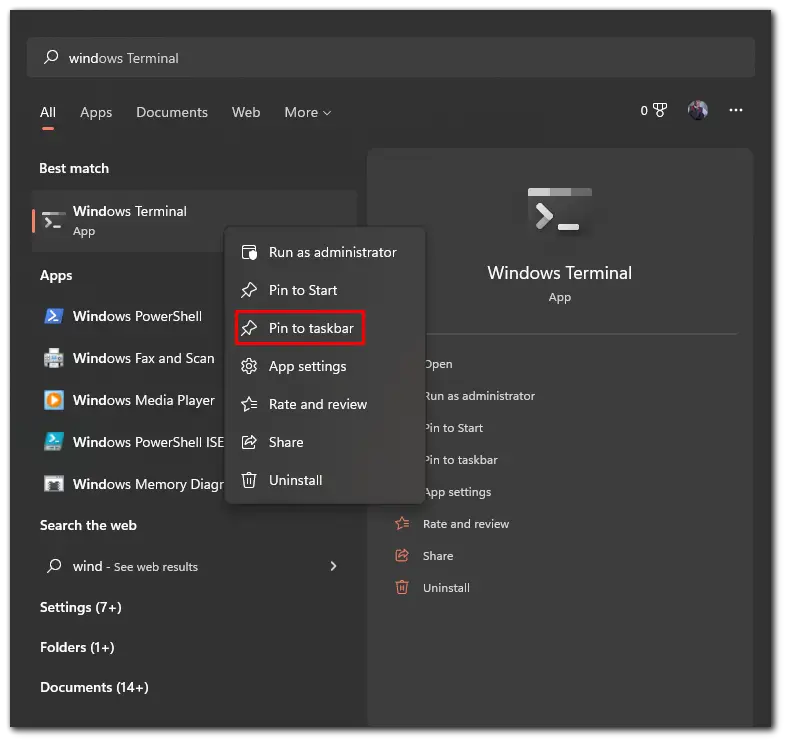Open the rewards trophy icon
The height and width of the screenshot is (745, 789).
pos(659,110)
